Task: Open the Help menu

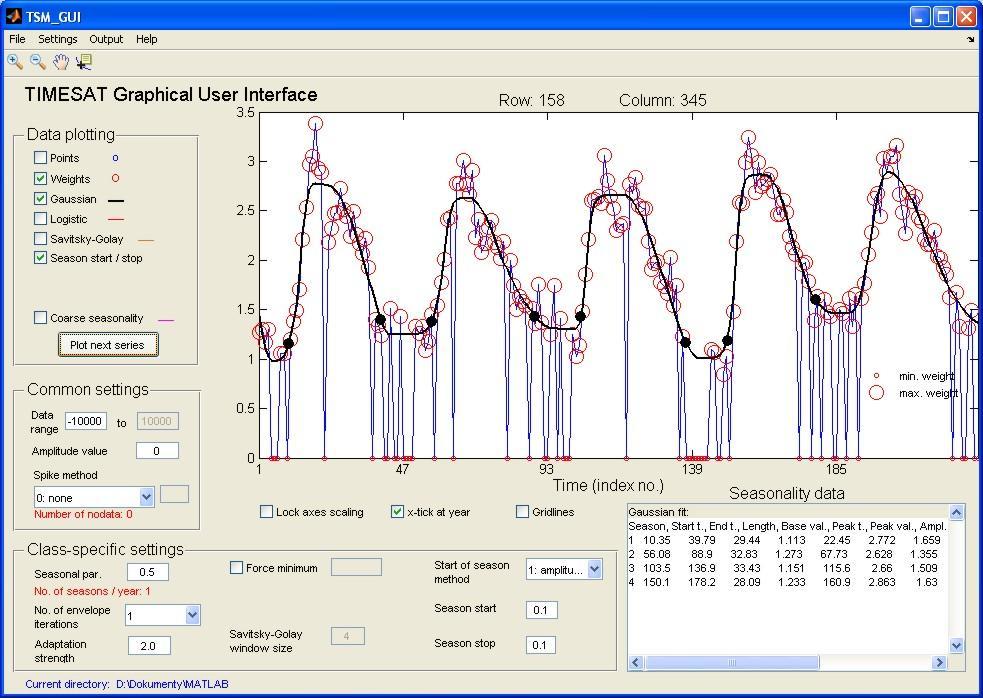Action: 147,39
